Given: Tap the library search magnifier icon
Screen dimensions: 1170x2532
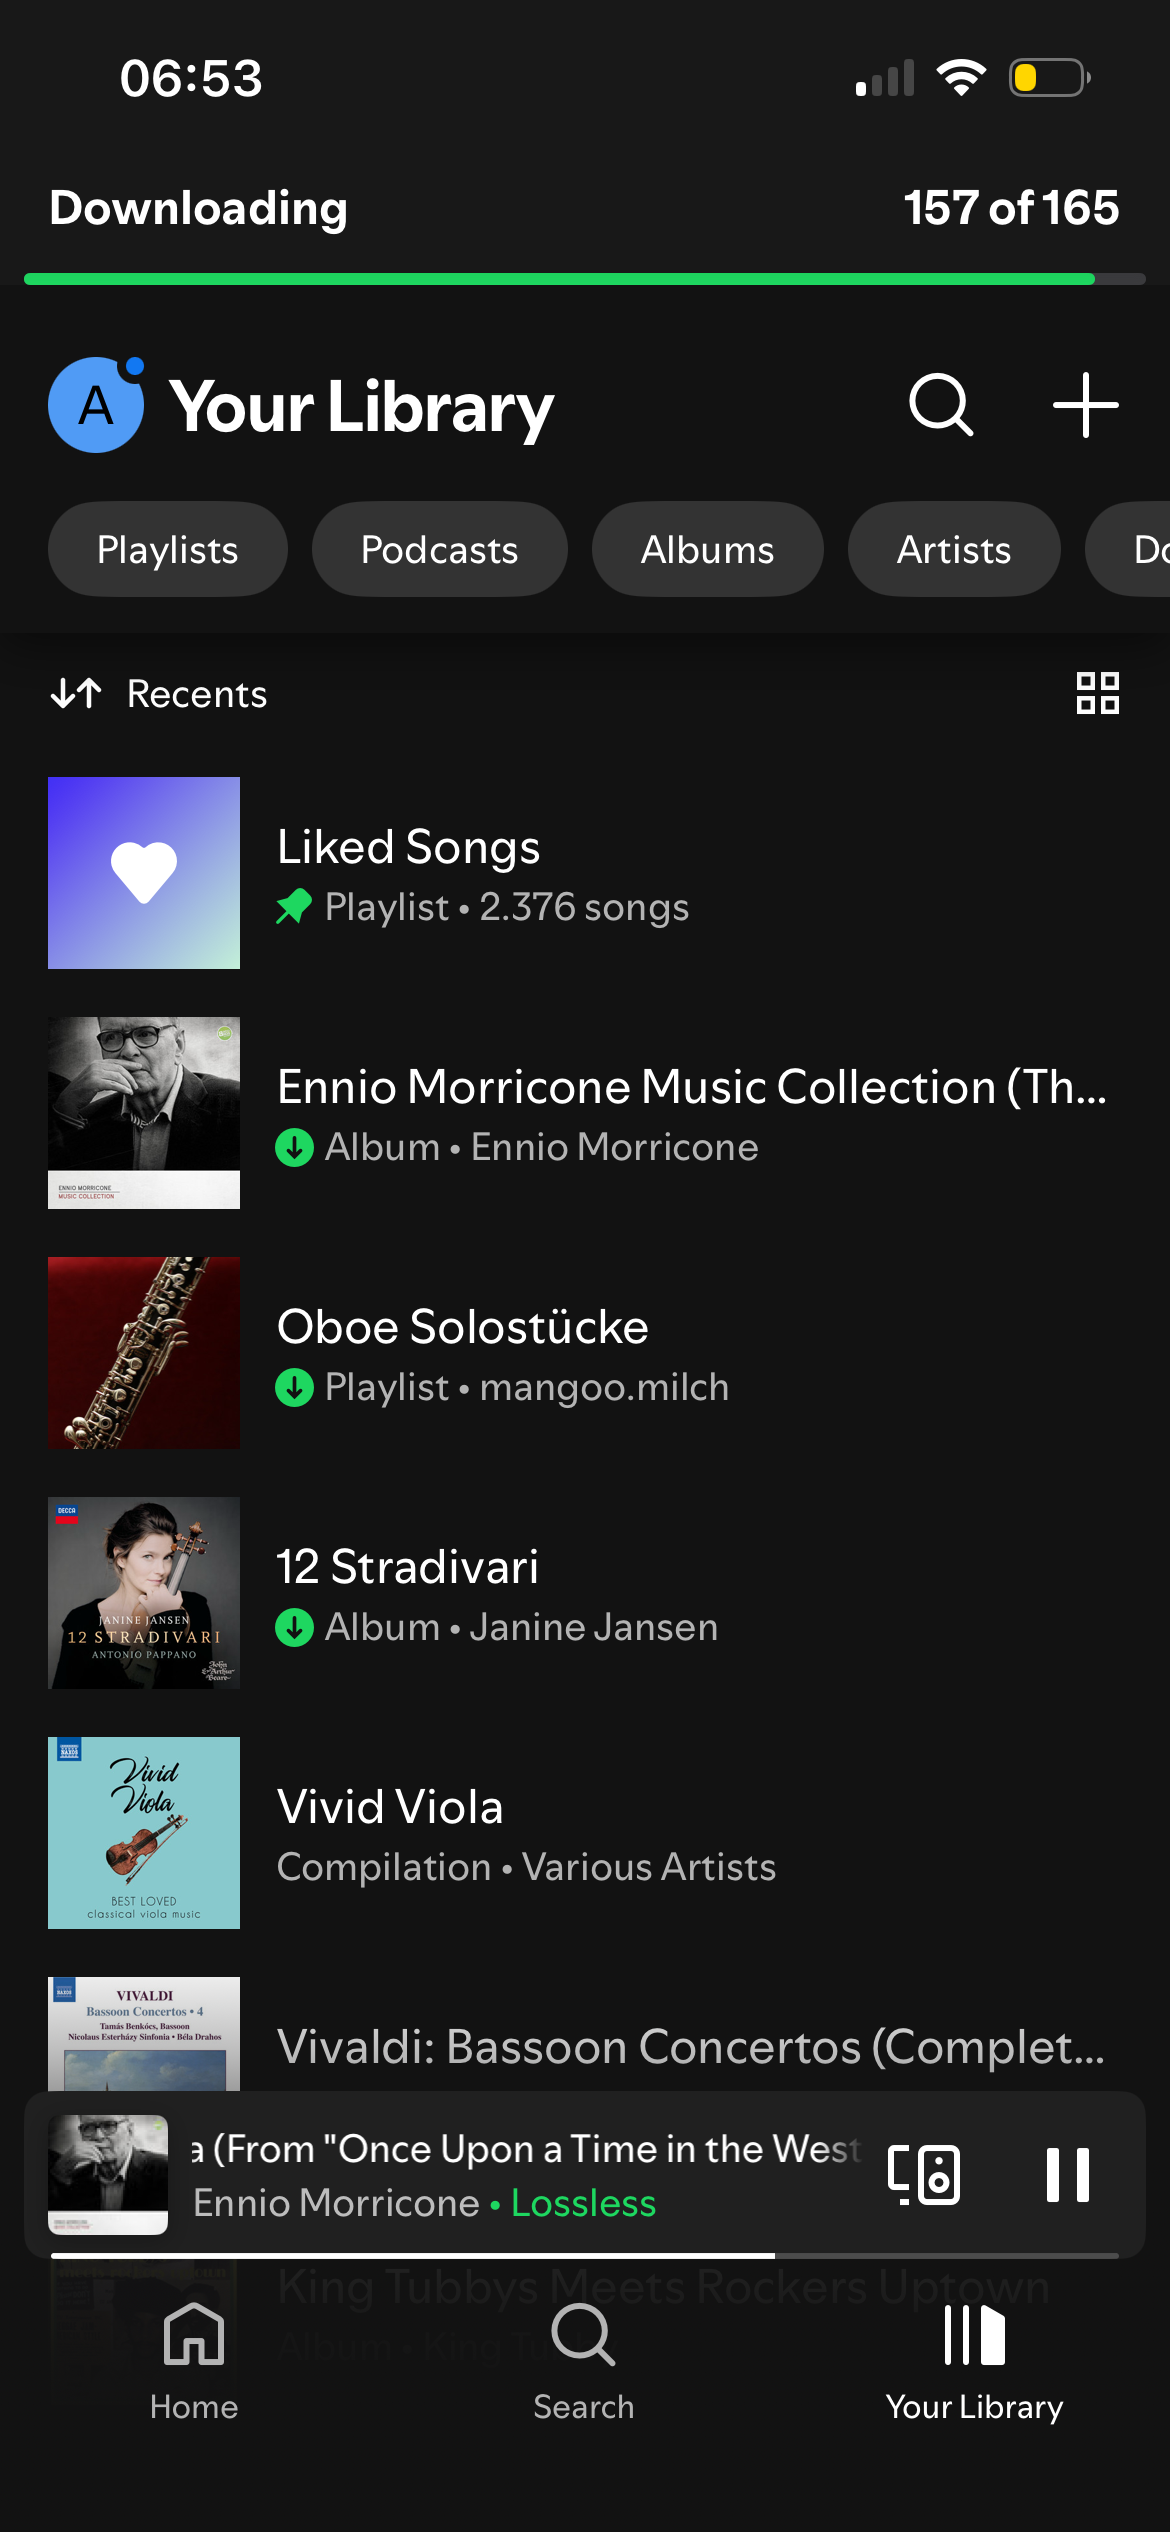Looking at the screenshot, I should (x=940, y=405).
